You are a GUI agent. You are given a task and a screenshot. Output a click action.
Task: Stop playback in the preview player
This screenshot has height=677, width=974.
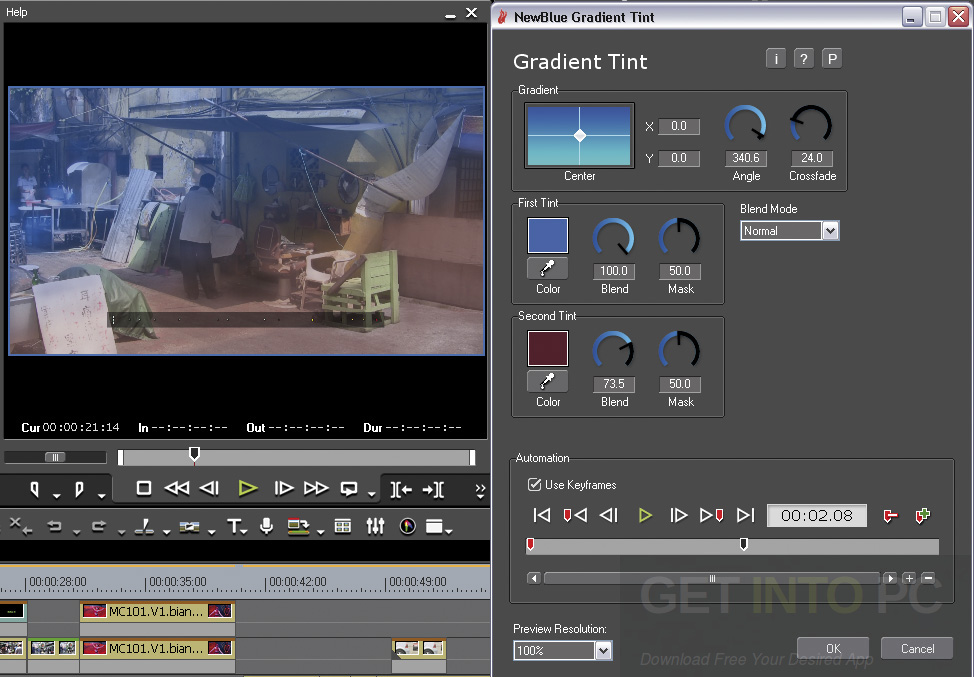coord(143,489)
